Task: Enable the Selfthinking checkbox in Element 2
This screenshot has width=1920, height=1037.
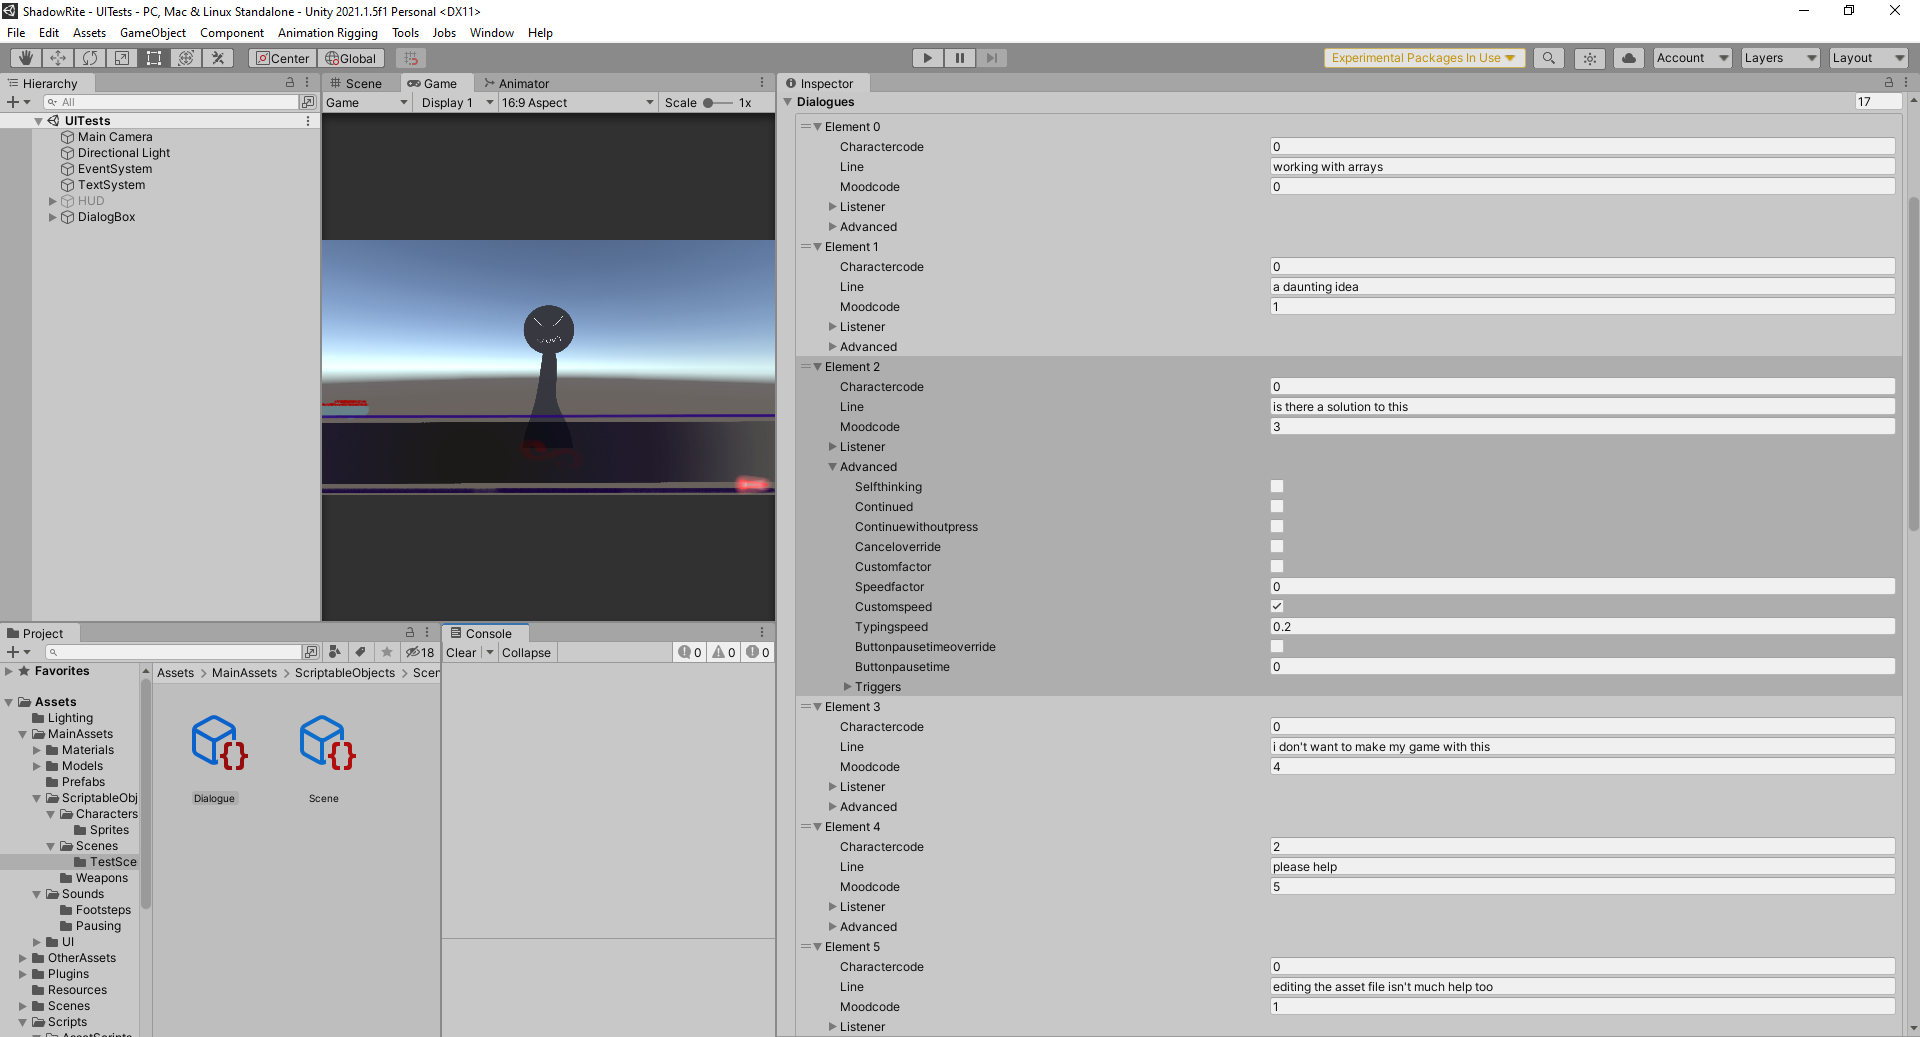Action: click(1277, 486)
